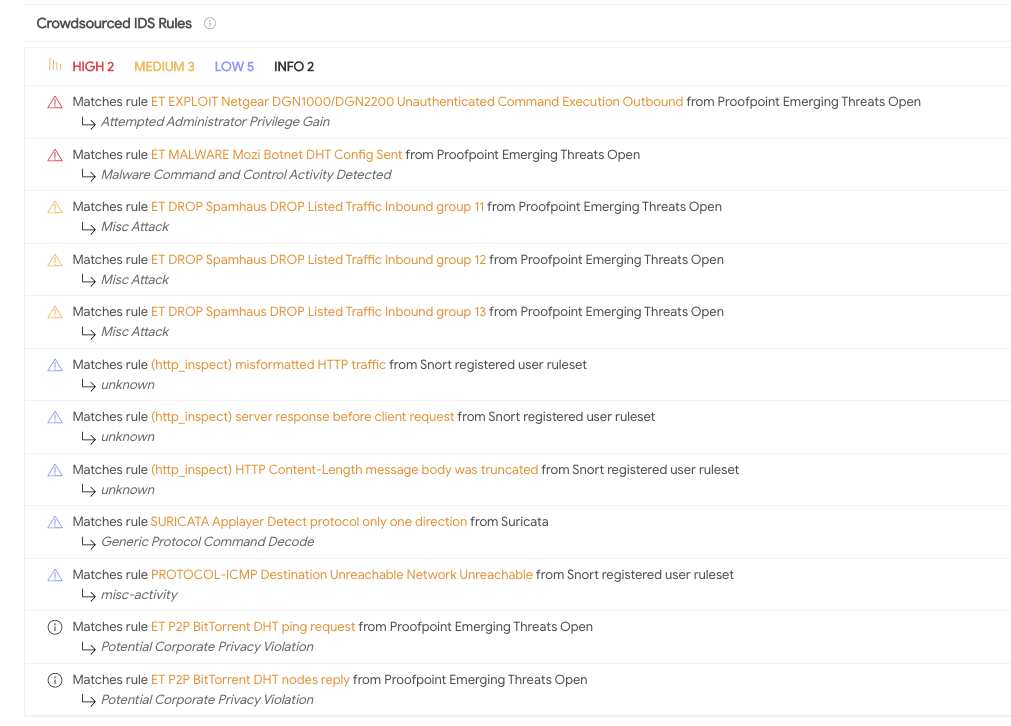The height and width of the screenshot is (726, 1011).
Task: Open ET MALWARE Mozi Botnet DHT Config link
Action: coord(276,155)
